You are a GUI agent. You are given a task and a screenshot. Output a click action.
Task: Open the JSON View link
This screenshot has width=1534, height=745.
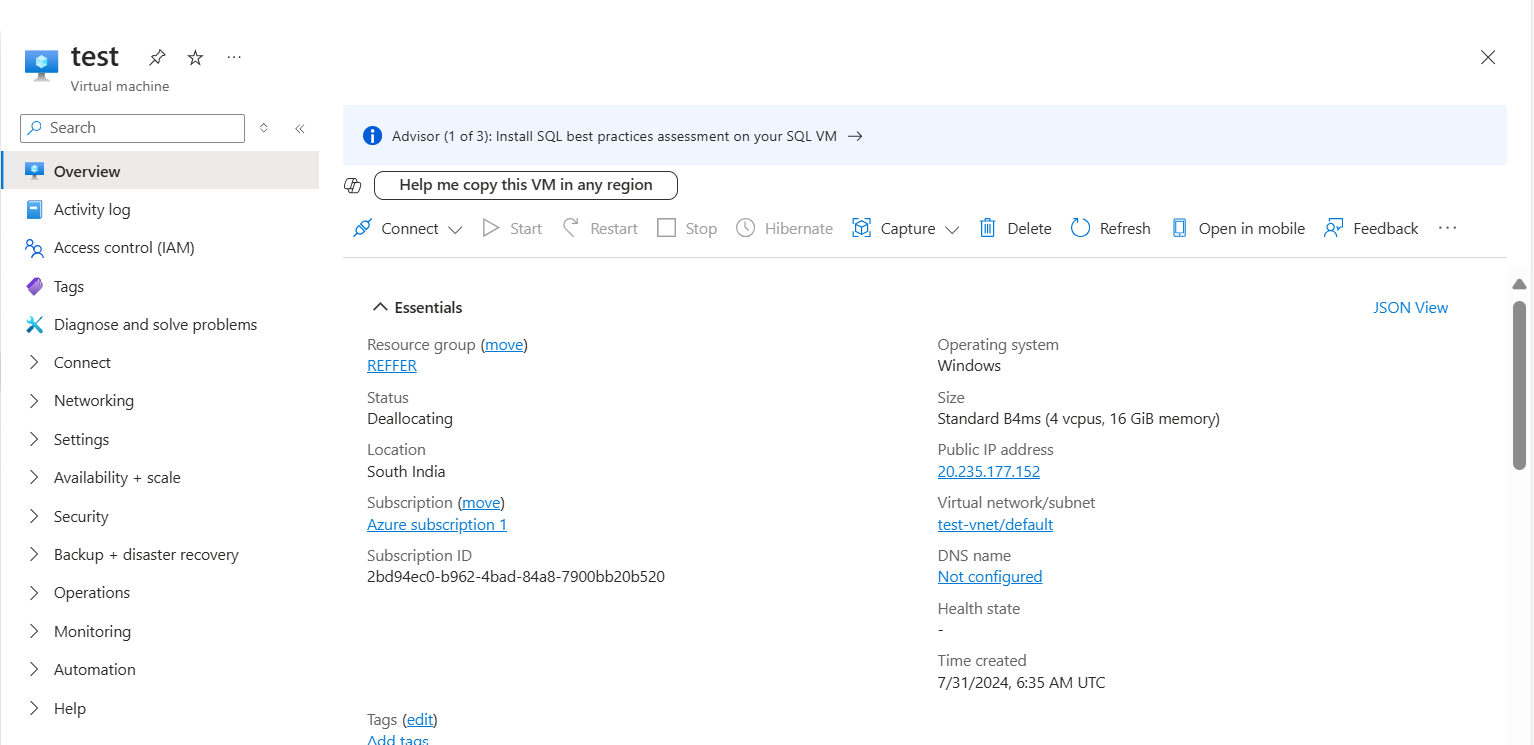1410,307
